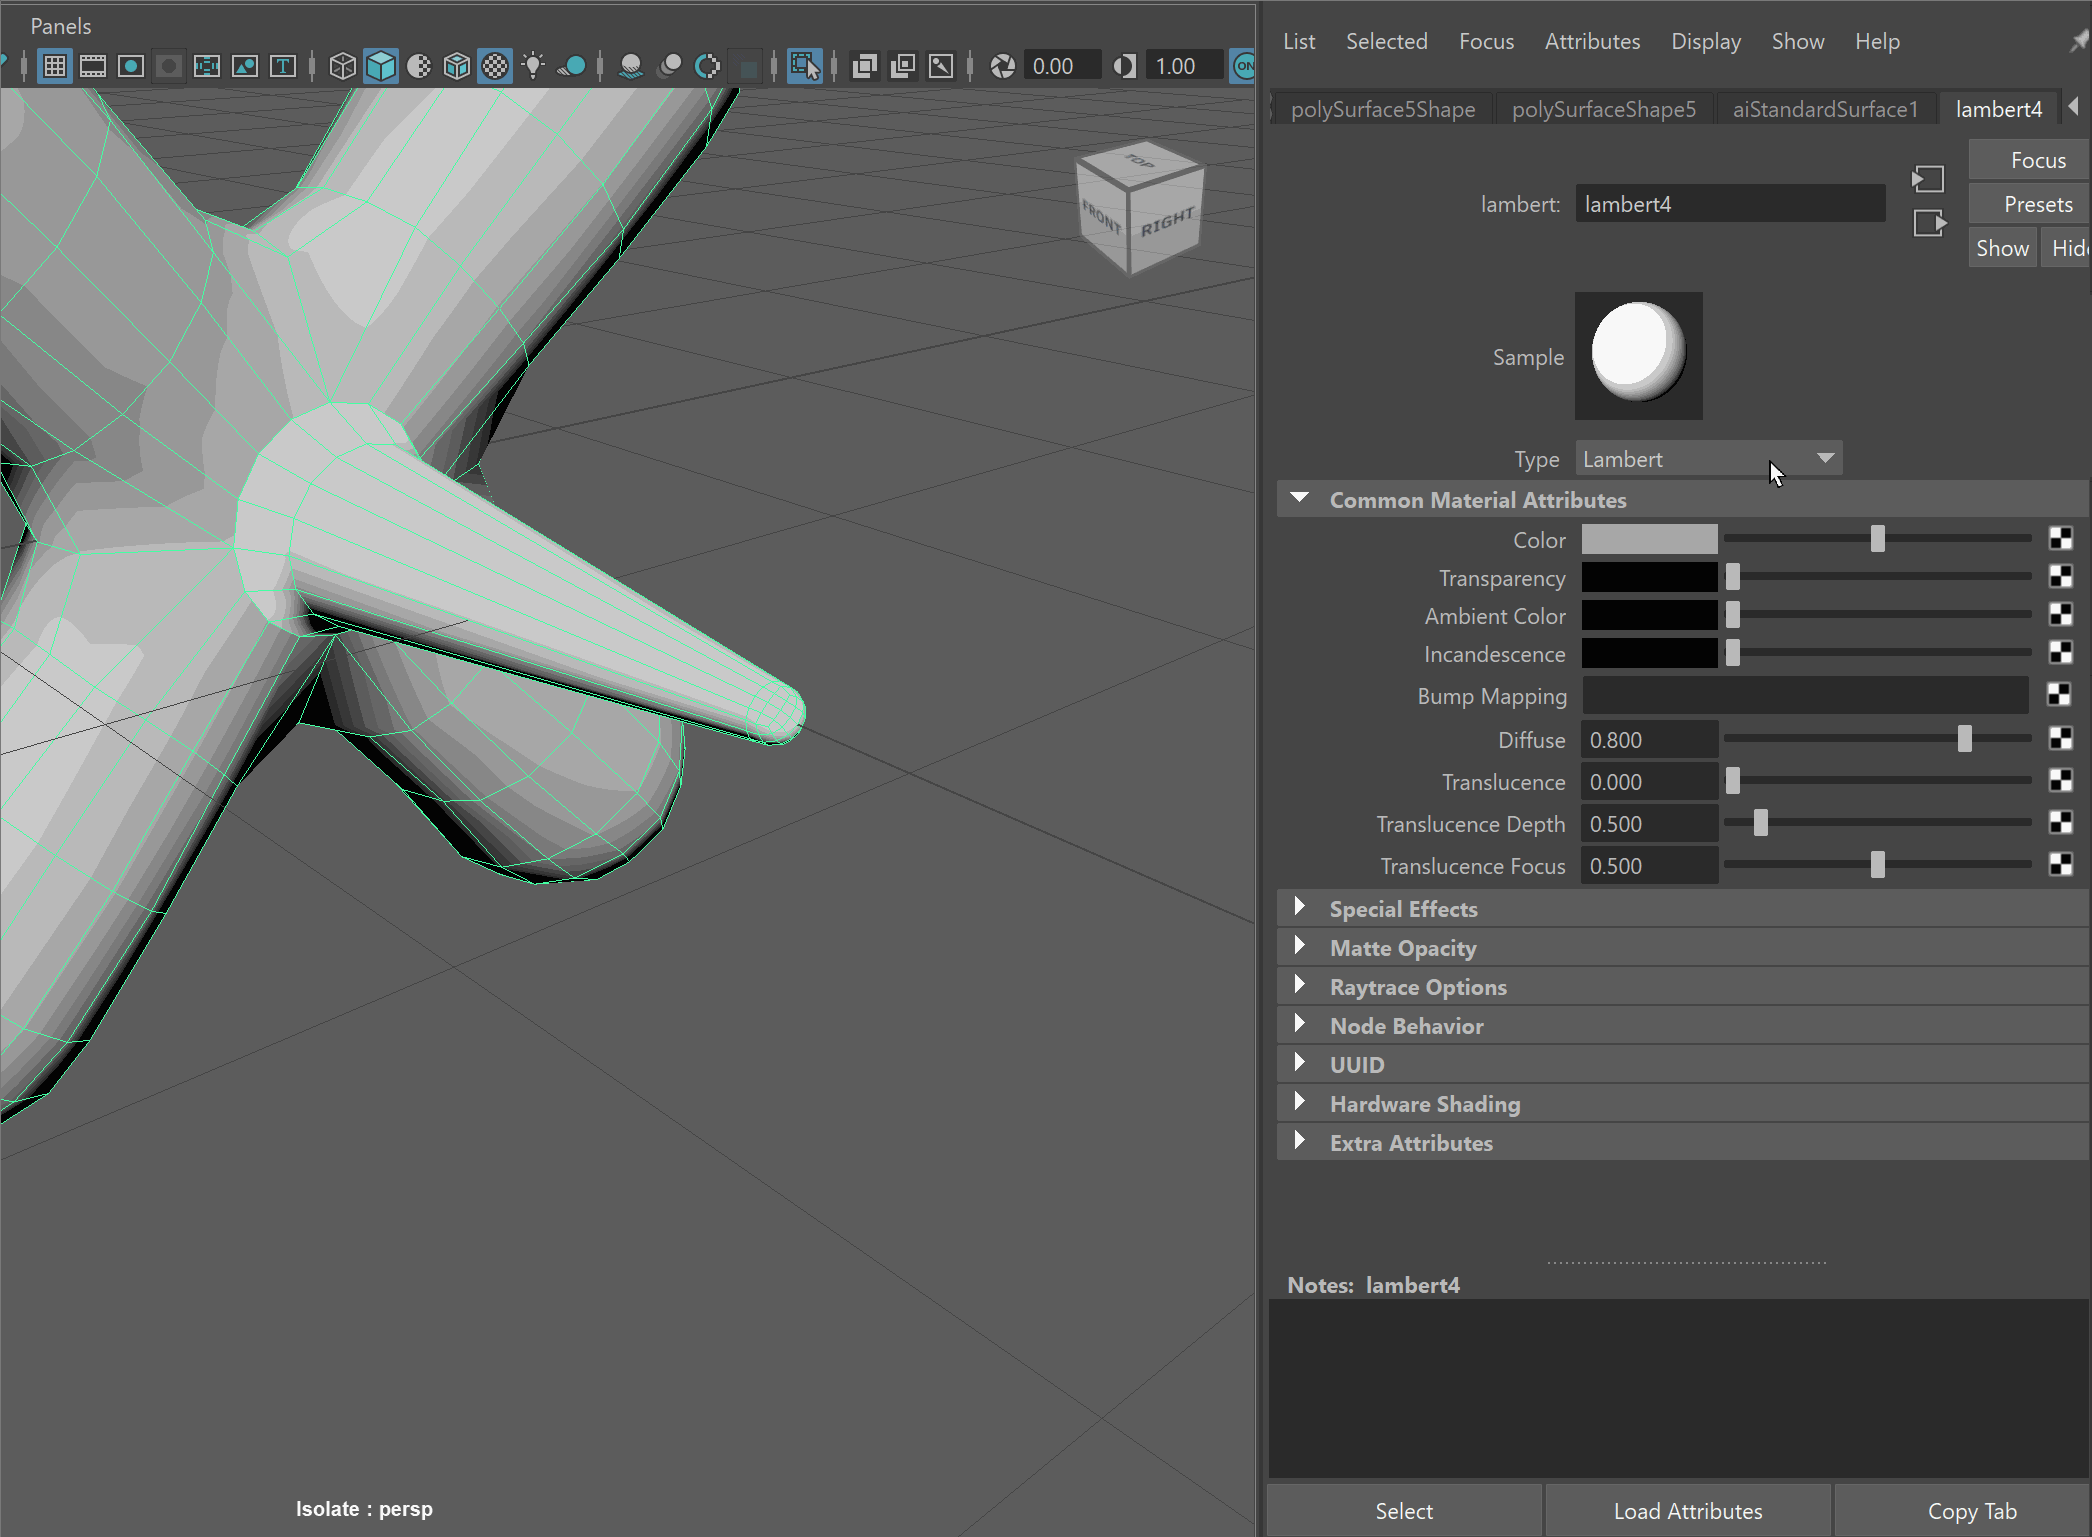Switch to the aiStandardSurface1 tab

[1825, 109]
